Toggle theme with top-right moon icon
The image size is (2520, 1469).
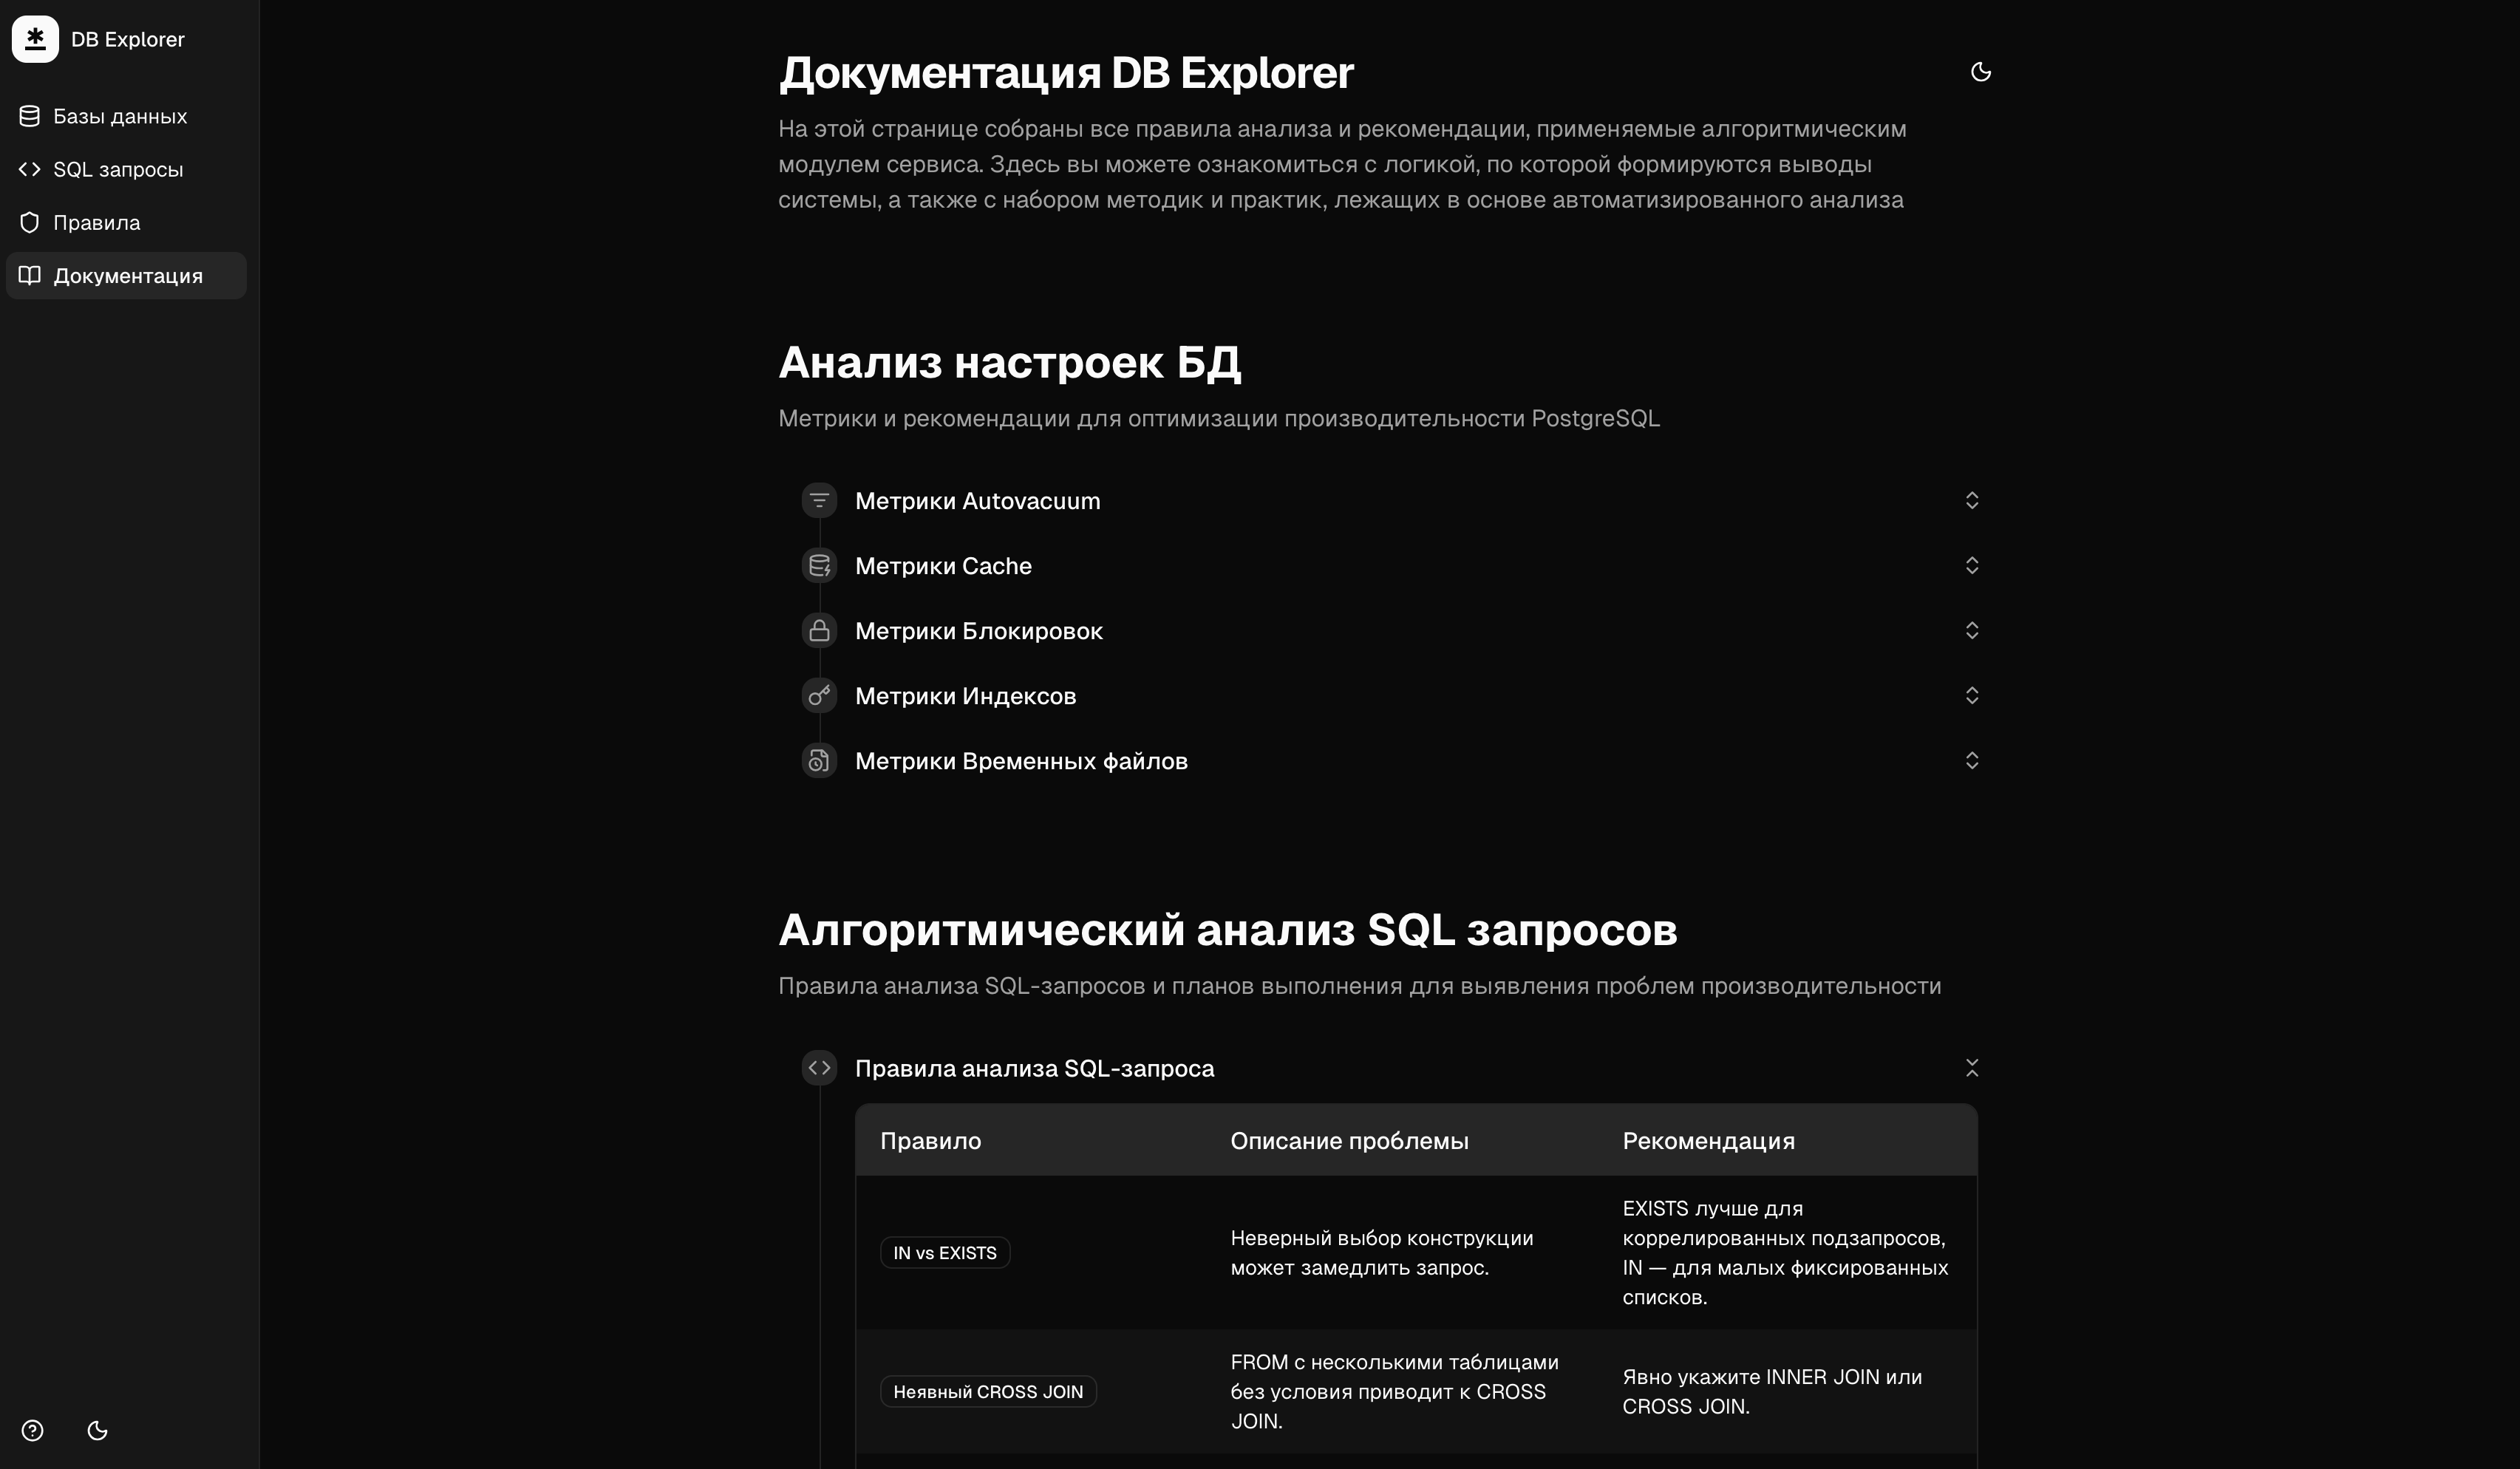click(1980, 72)
